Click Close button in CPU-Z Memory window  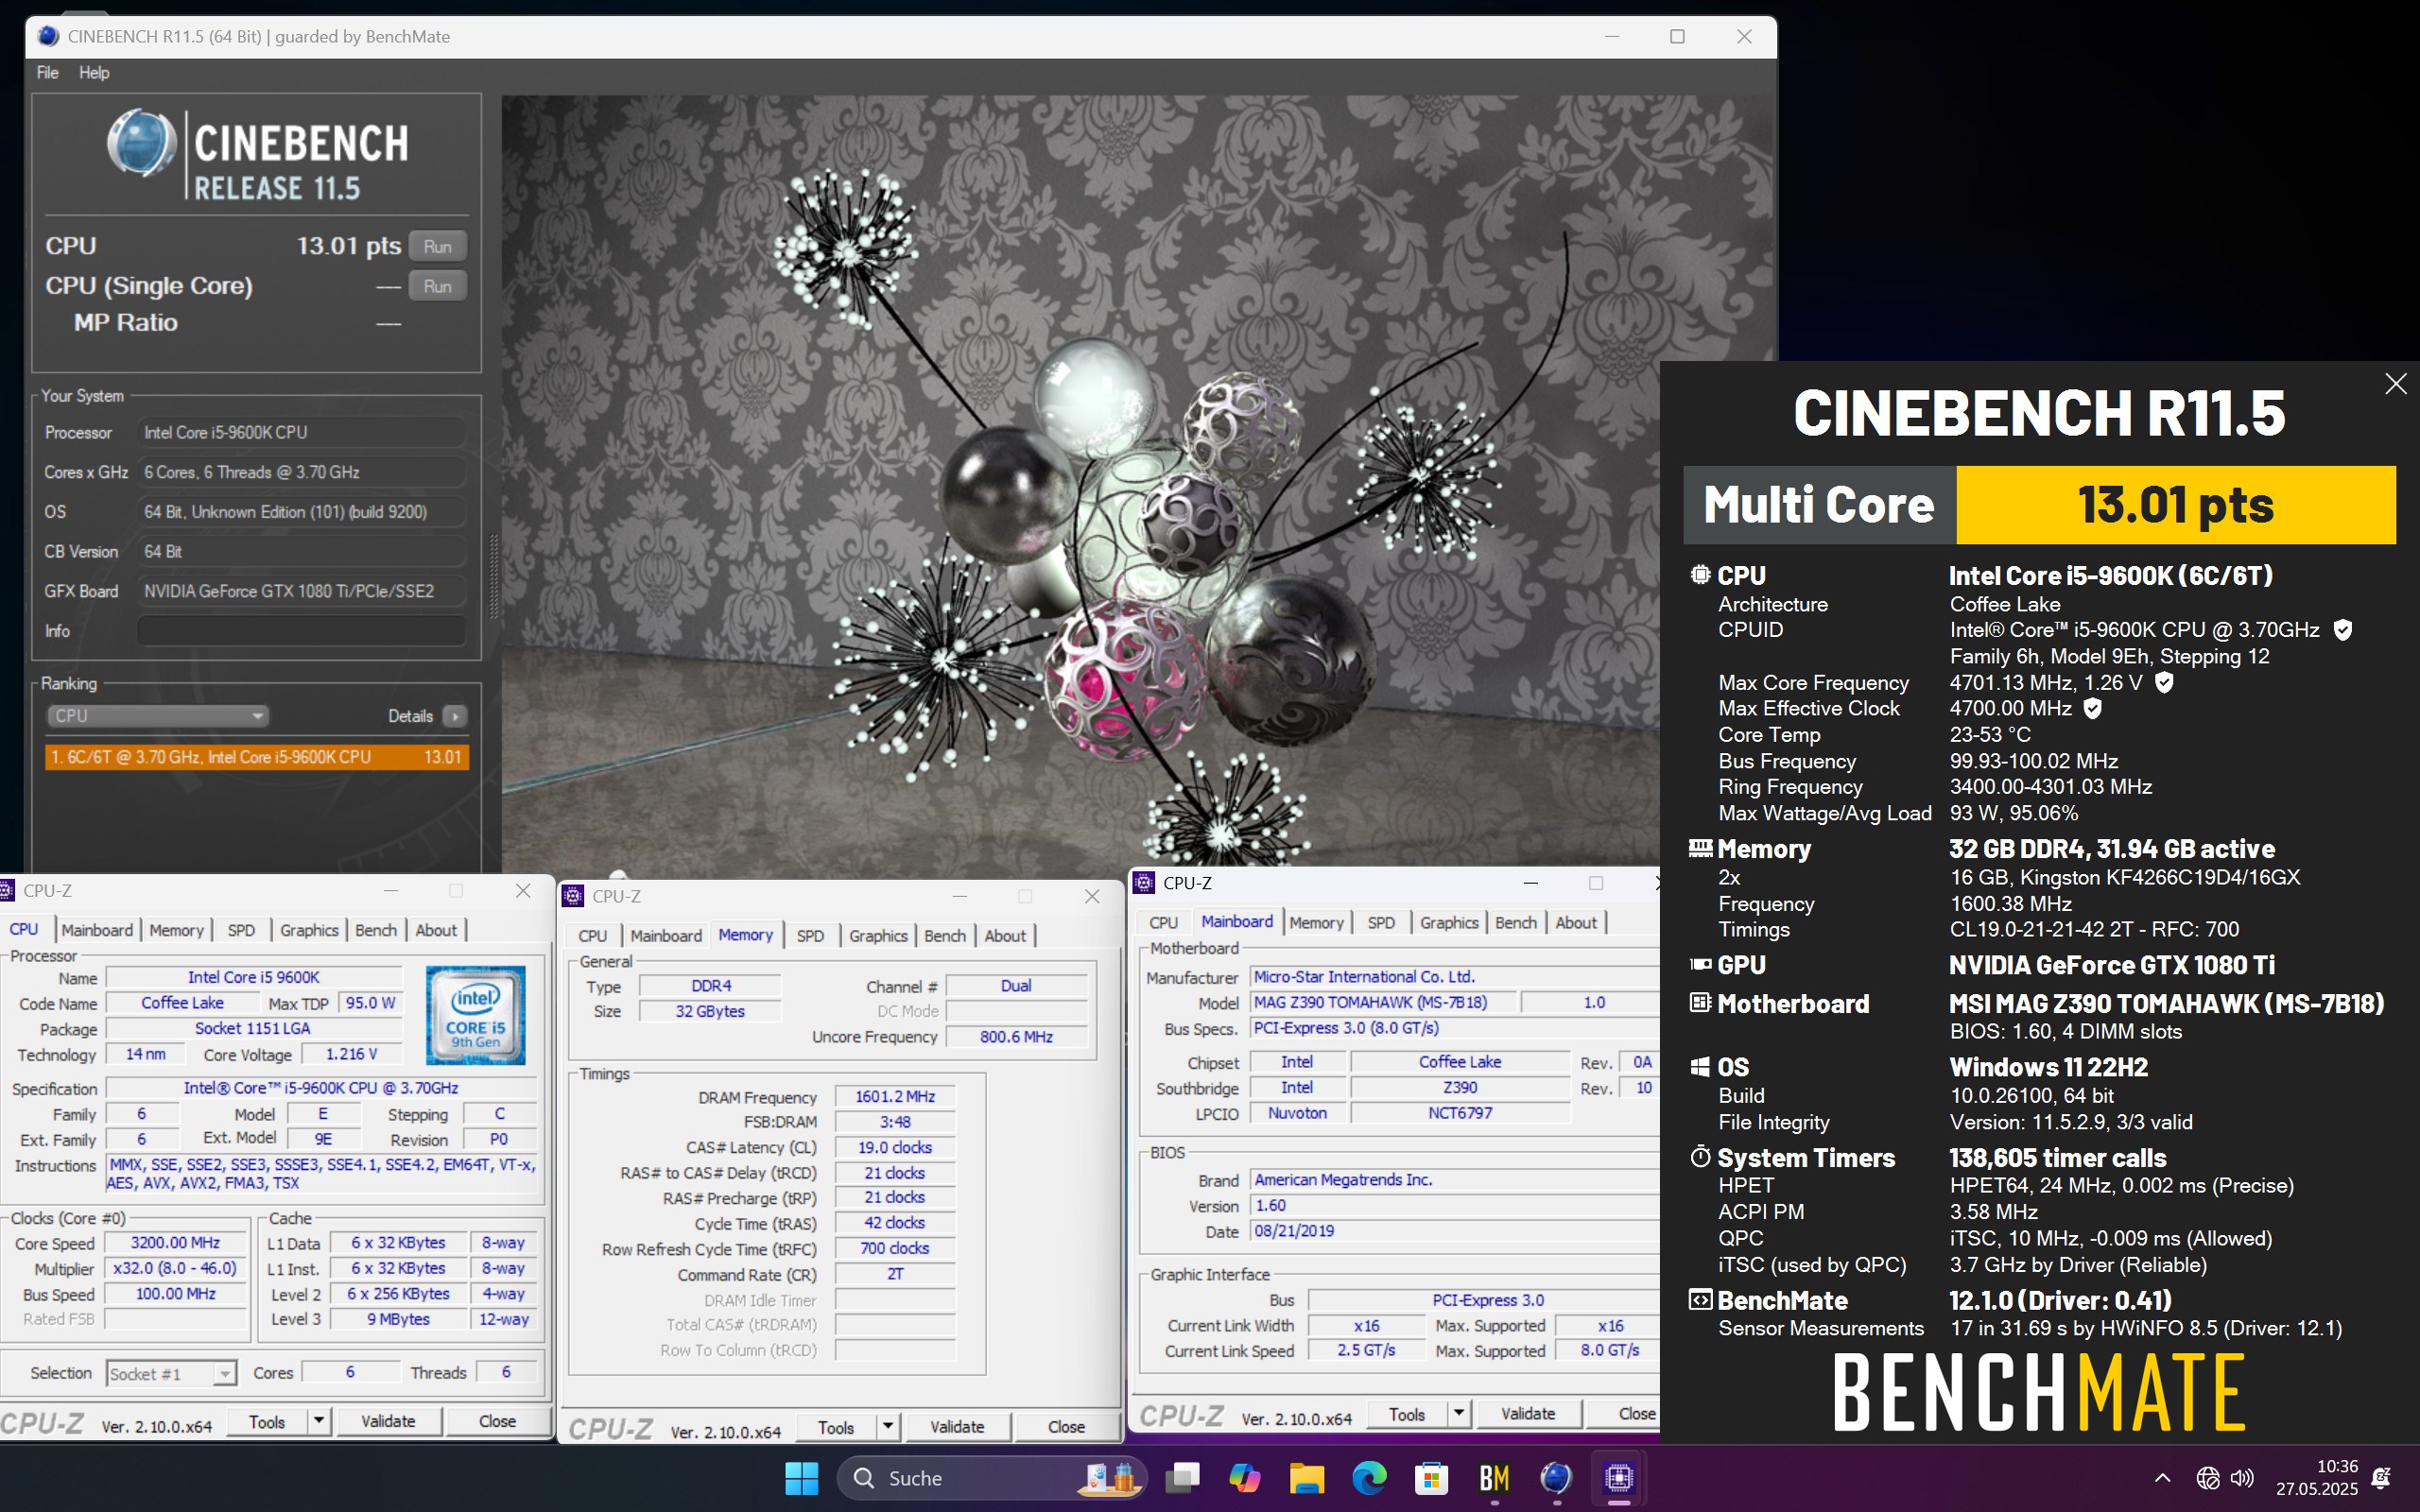1066,1427
